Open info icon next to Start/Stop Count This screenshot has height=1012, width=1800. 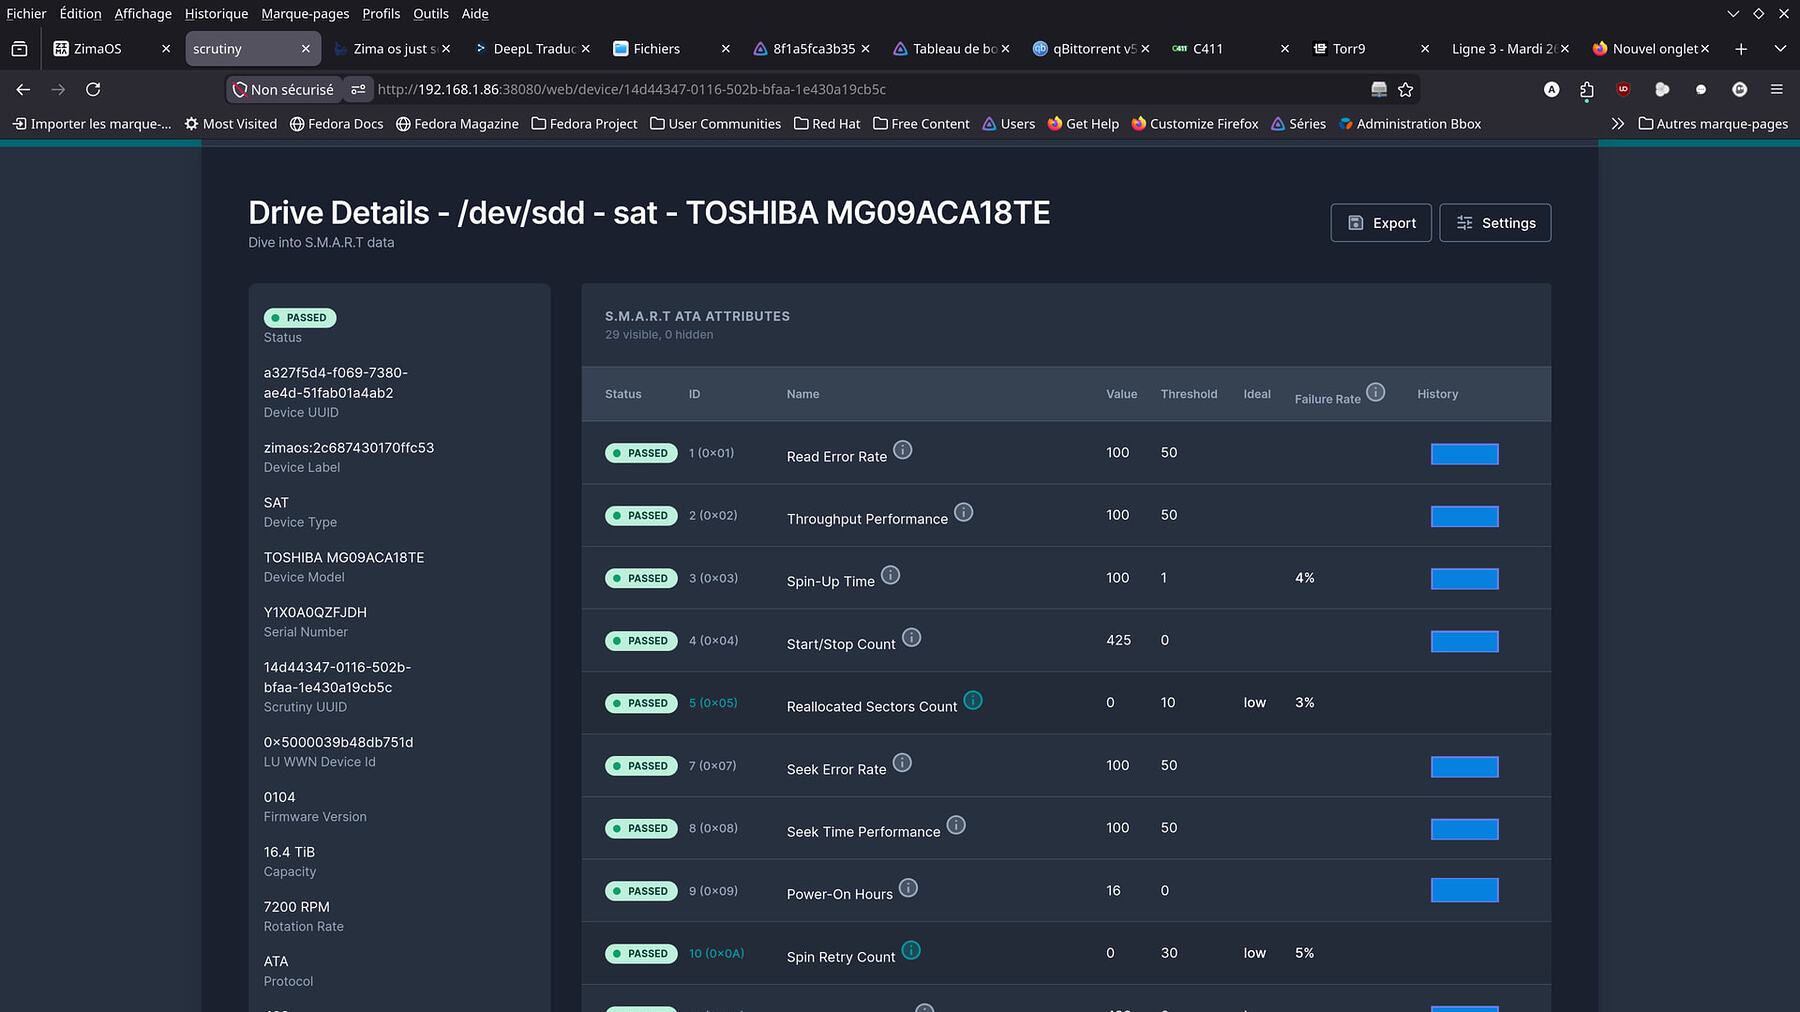pyautogui.click(x=911, y=637)
